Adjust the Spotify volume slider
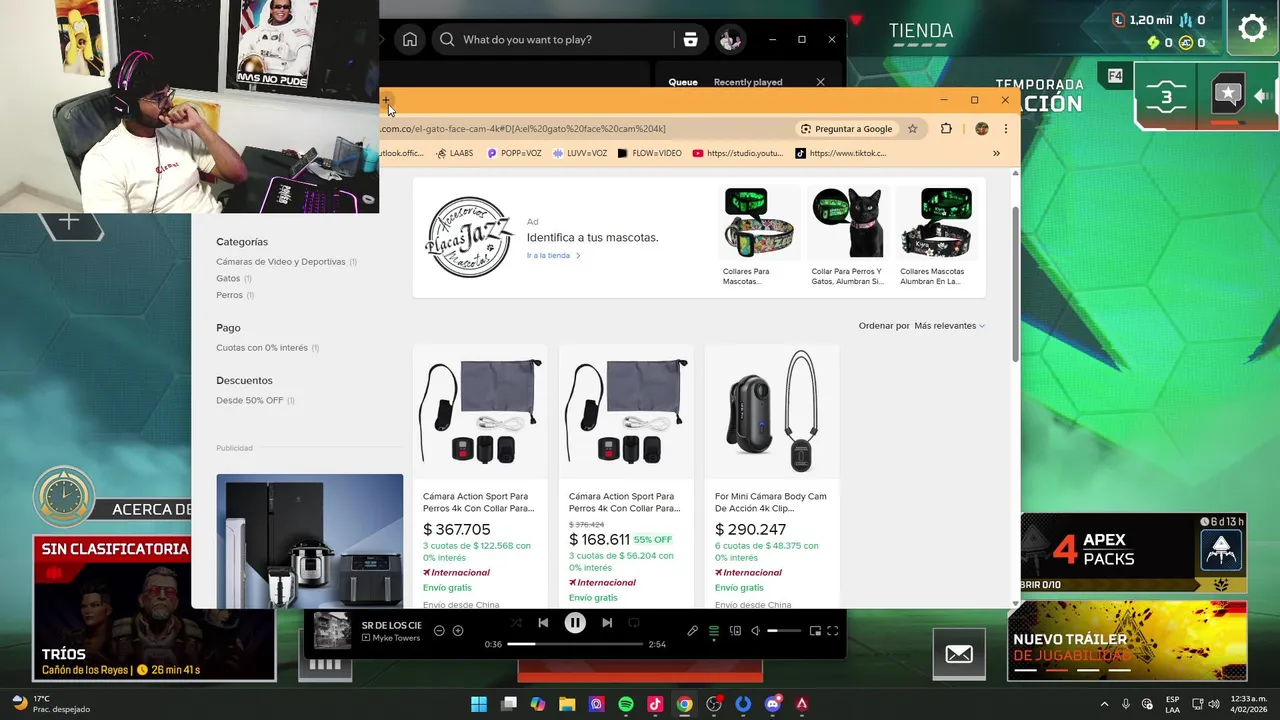Screen dimensions: 1280x720 (x=785, y=631)
